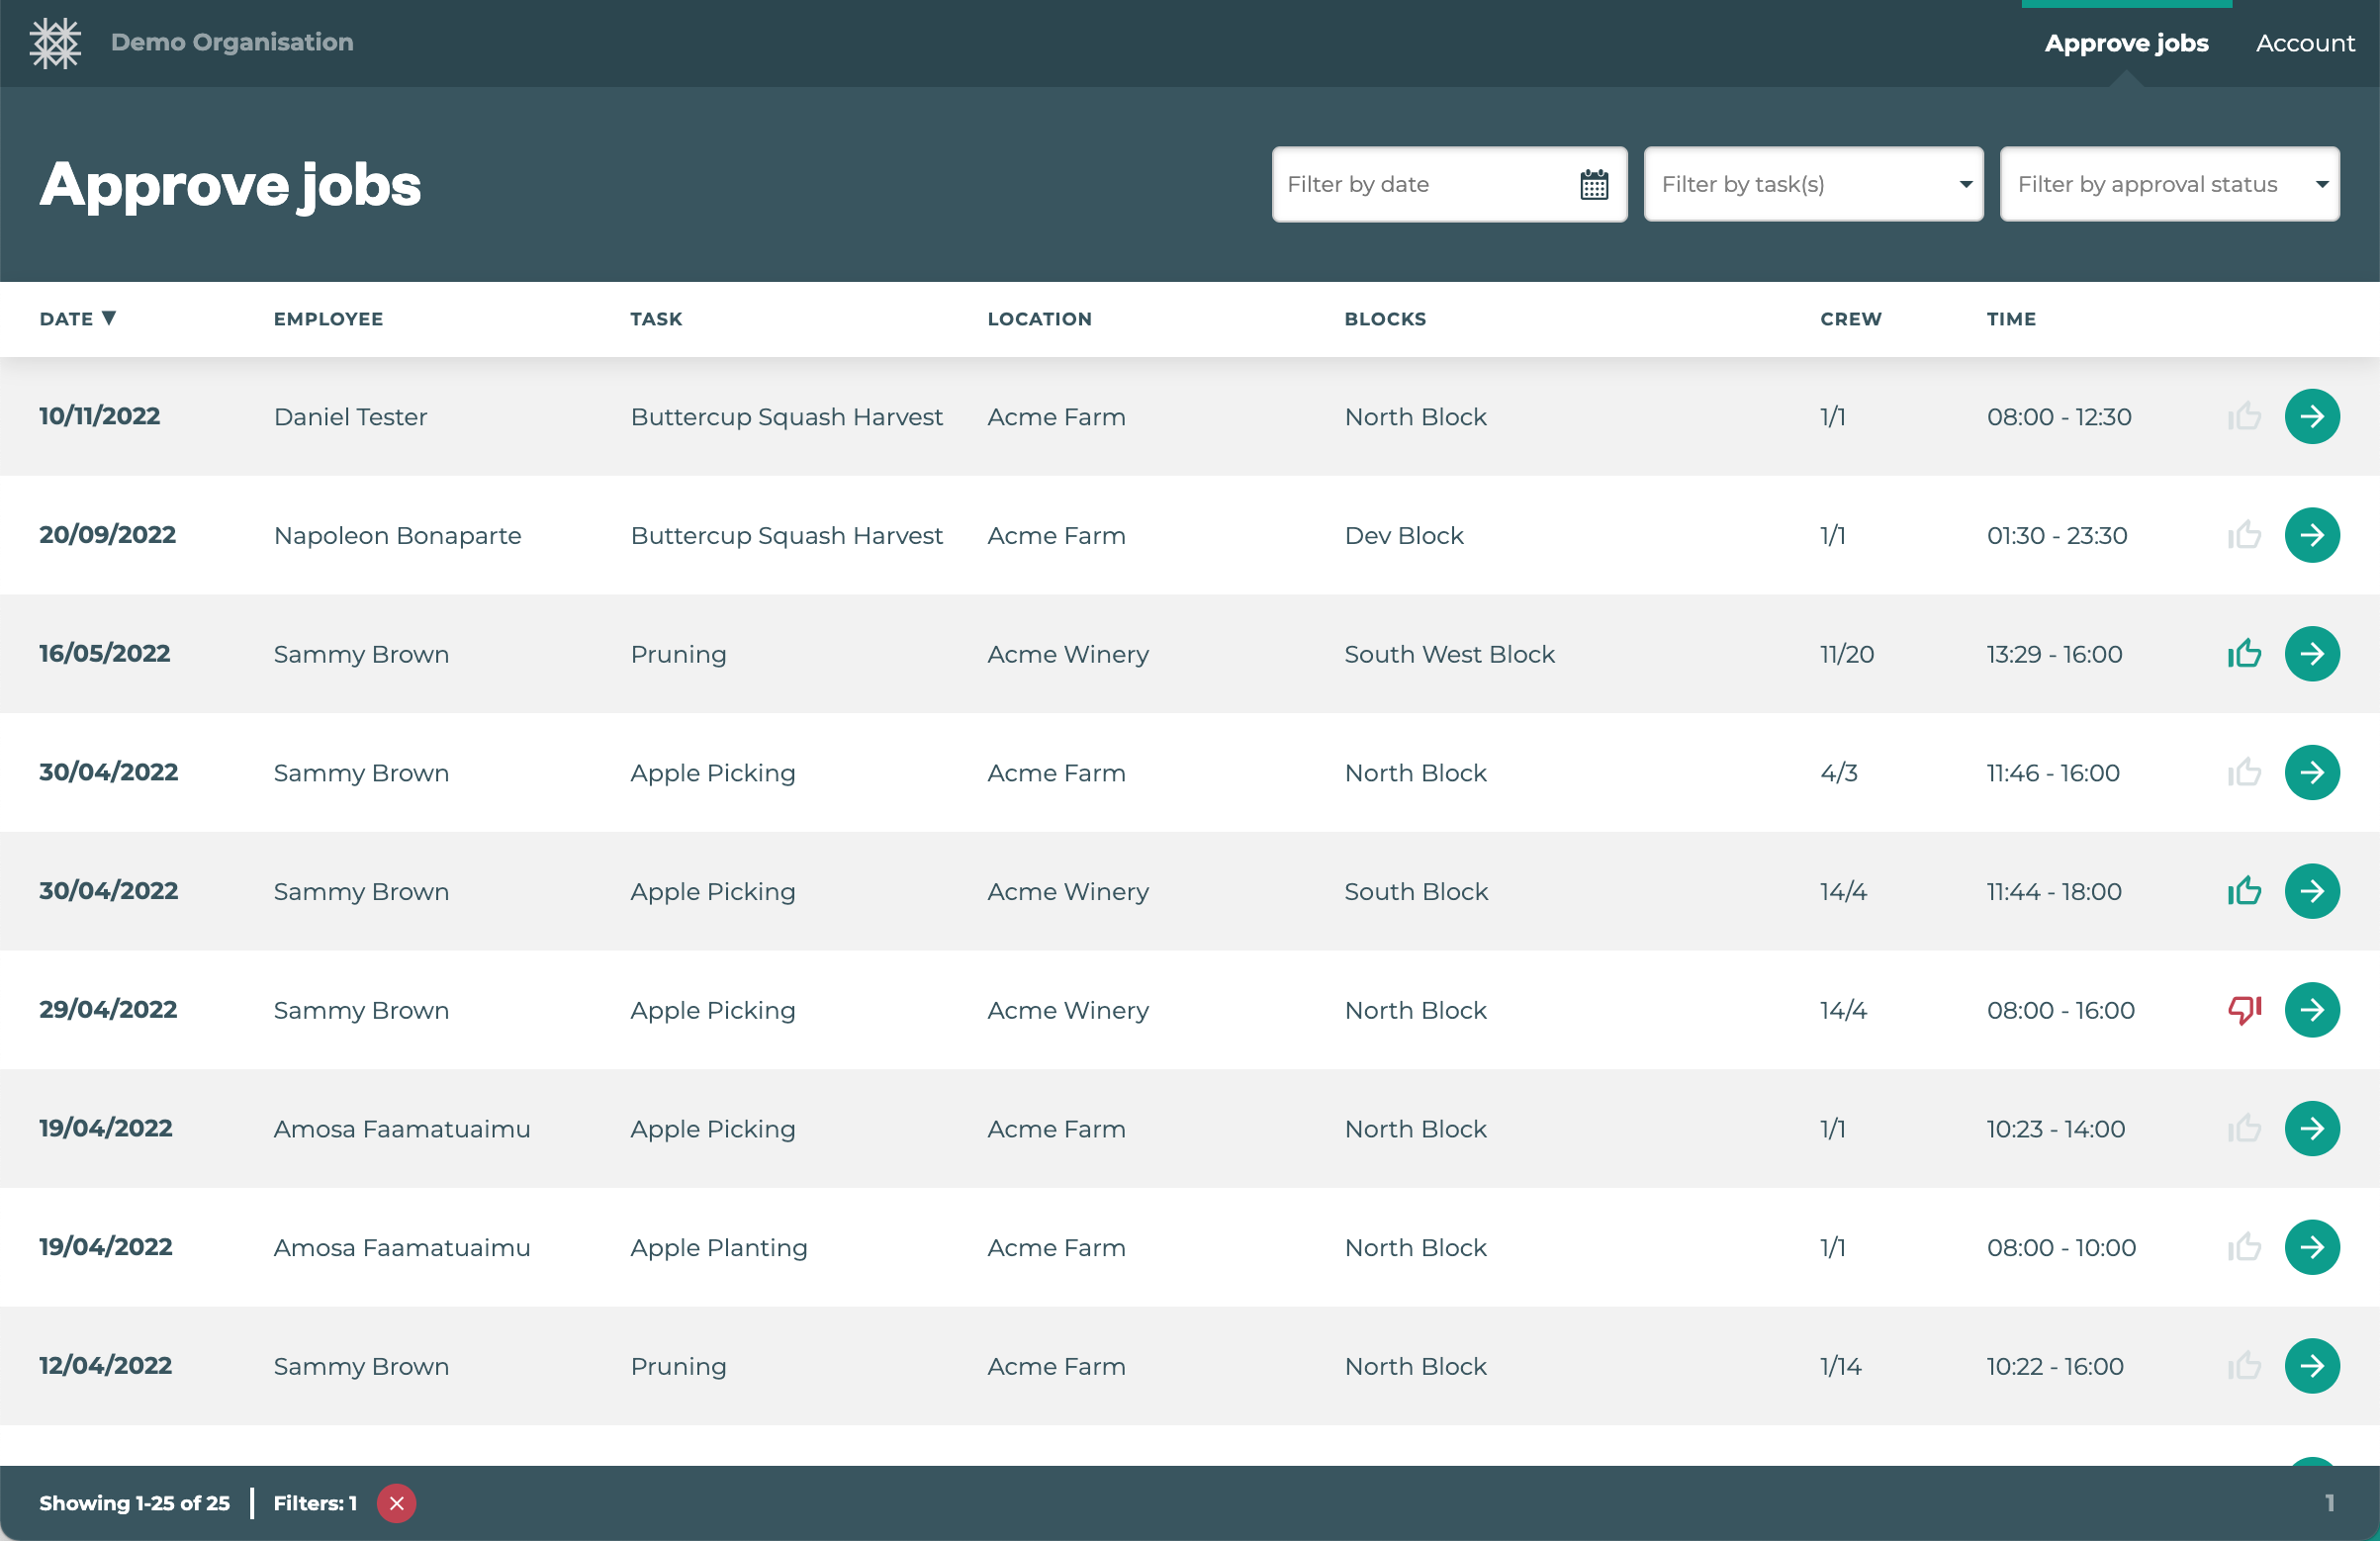The image size is (2380, 1541).
Task: Expand the Filter by task(s) dropdown
Action: [x=1812, y=185]
